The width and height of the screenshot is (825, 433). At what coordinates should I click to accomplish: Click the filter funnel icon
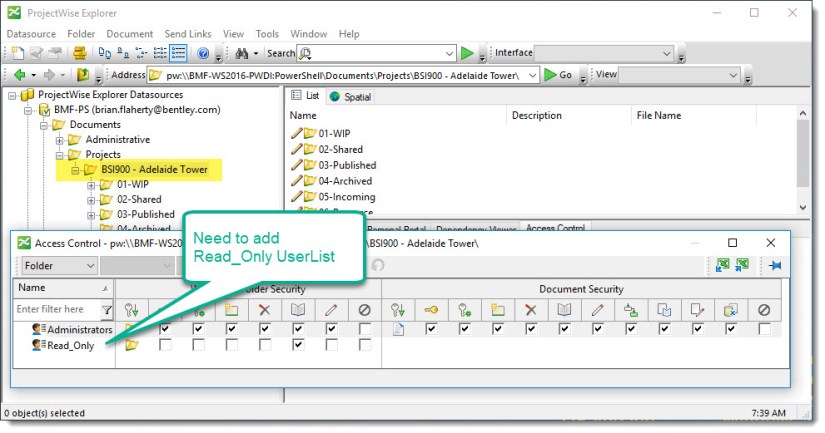(107, 310)
